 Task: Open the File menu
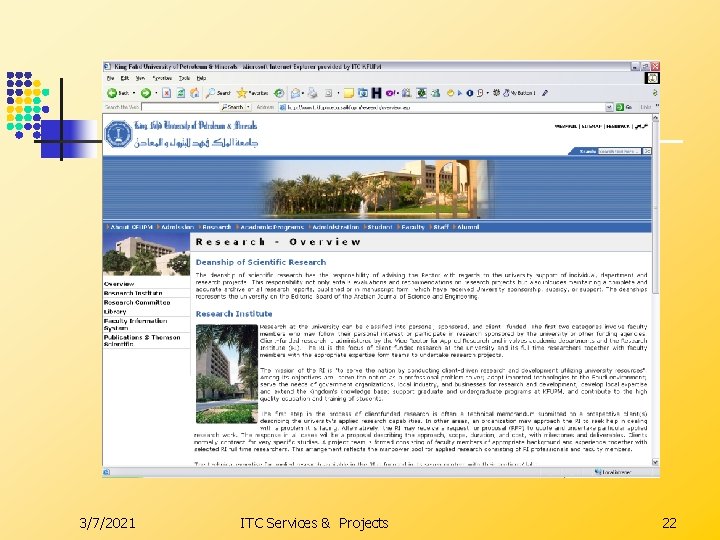[110, 79]
